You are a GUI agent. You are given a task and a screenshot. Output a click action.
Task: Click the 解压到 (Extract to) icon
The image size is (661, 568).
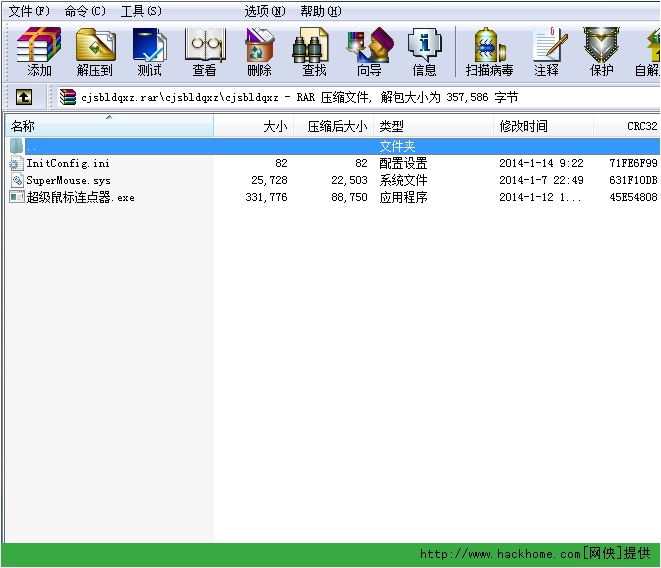pyautogui.click(x=95, y=51)
